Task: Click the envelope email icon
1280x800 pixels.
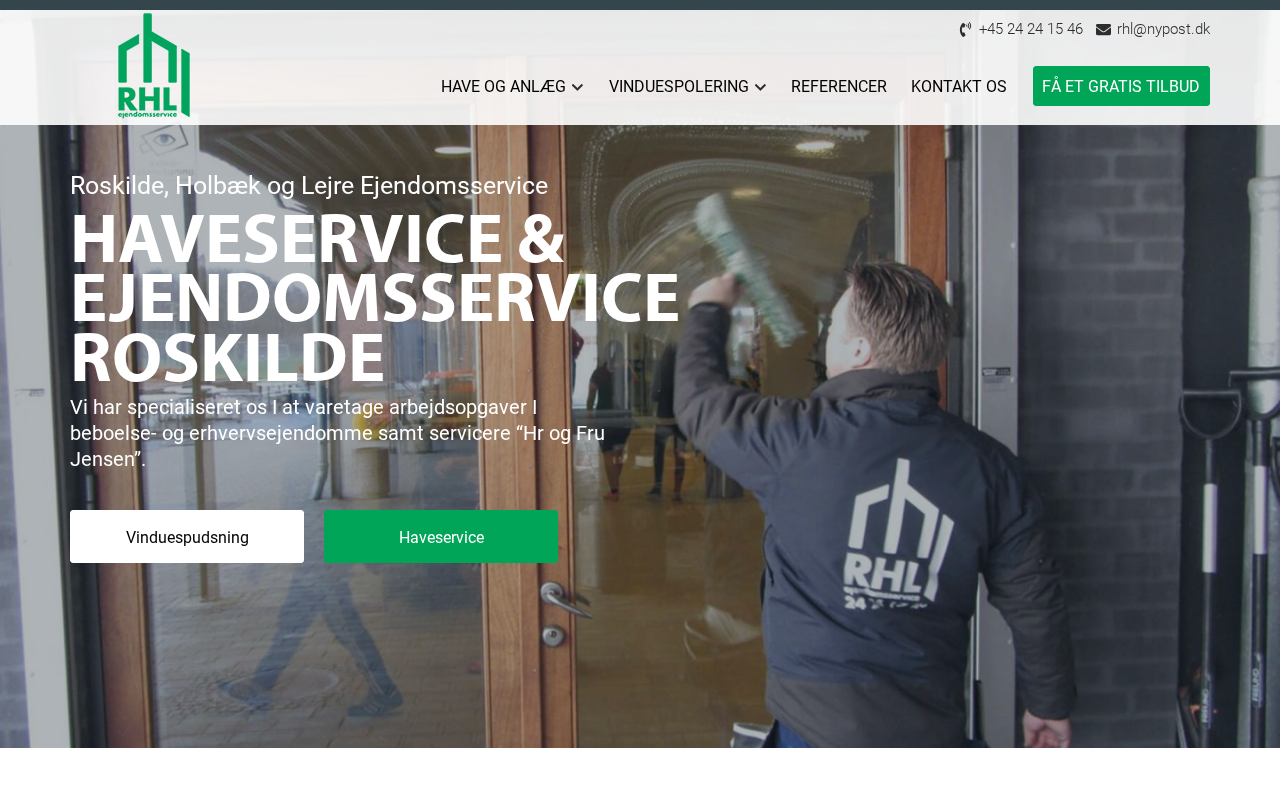Action: (x=1104, y=29)
